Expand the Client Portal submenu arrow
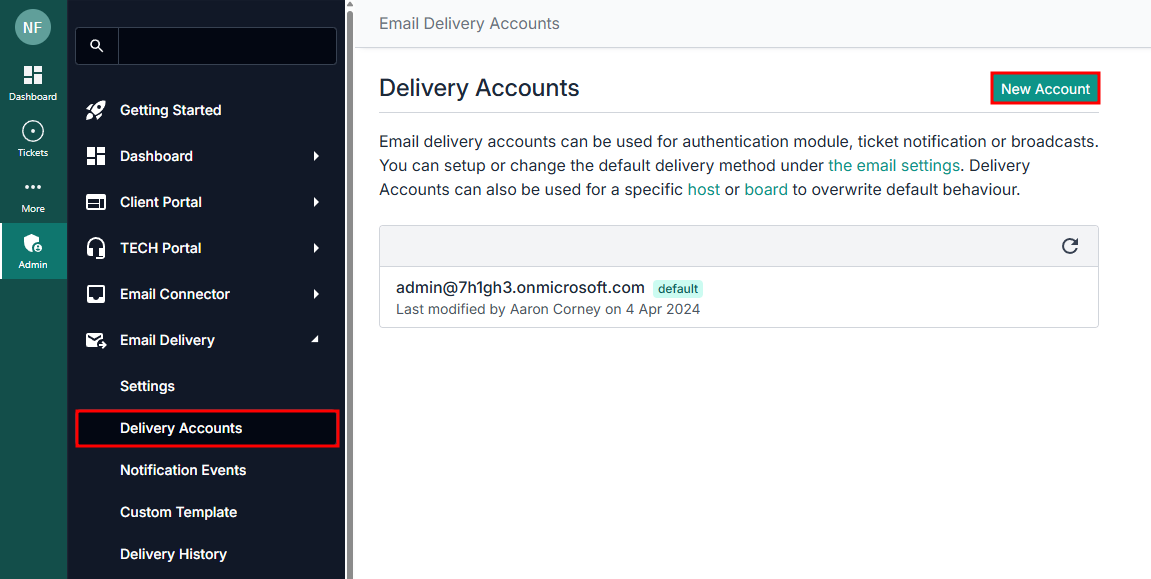The image size is (1151, 579). 316,202
